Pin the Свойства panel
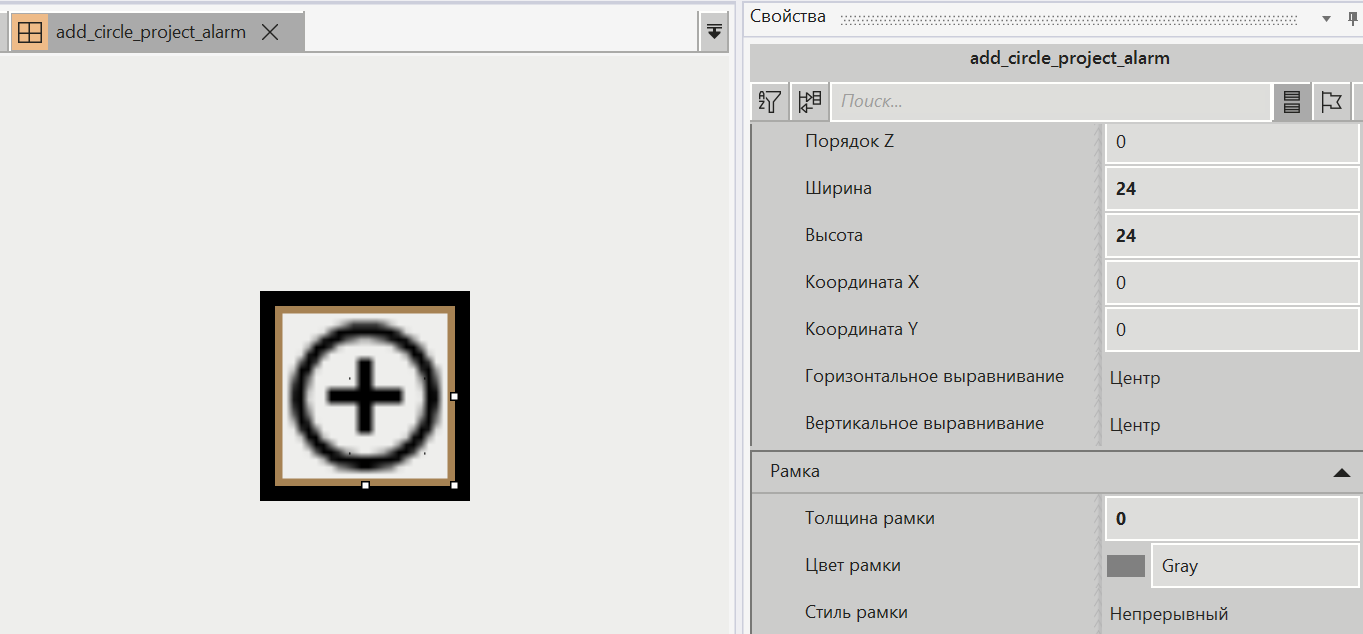Viewport: 1363px width, 634px height. [x=1350, y=16]
